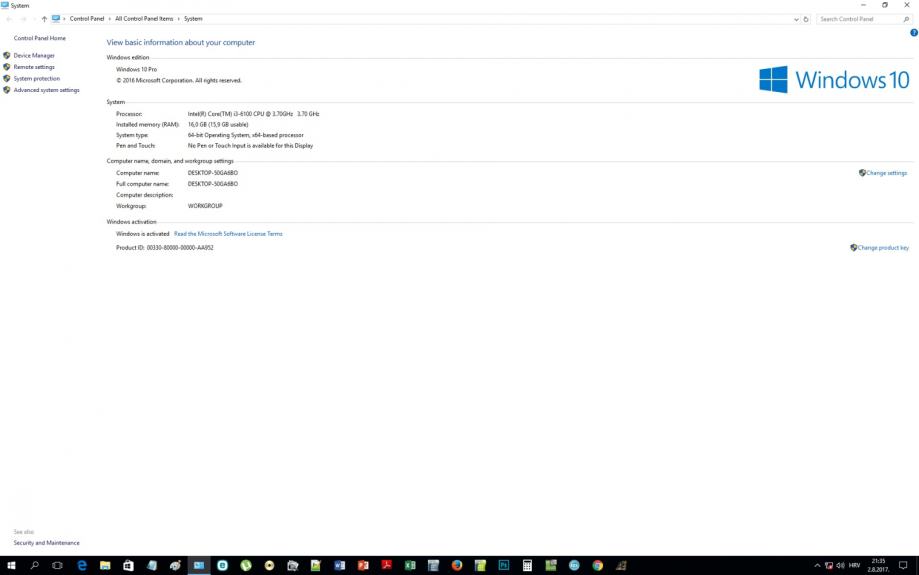Launch Word from the taskbar
This screenshot has height=575, width=919.
coord(339,566)
